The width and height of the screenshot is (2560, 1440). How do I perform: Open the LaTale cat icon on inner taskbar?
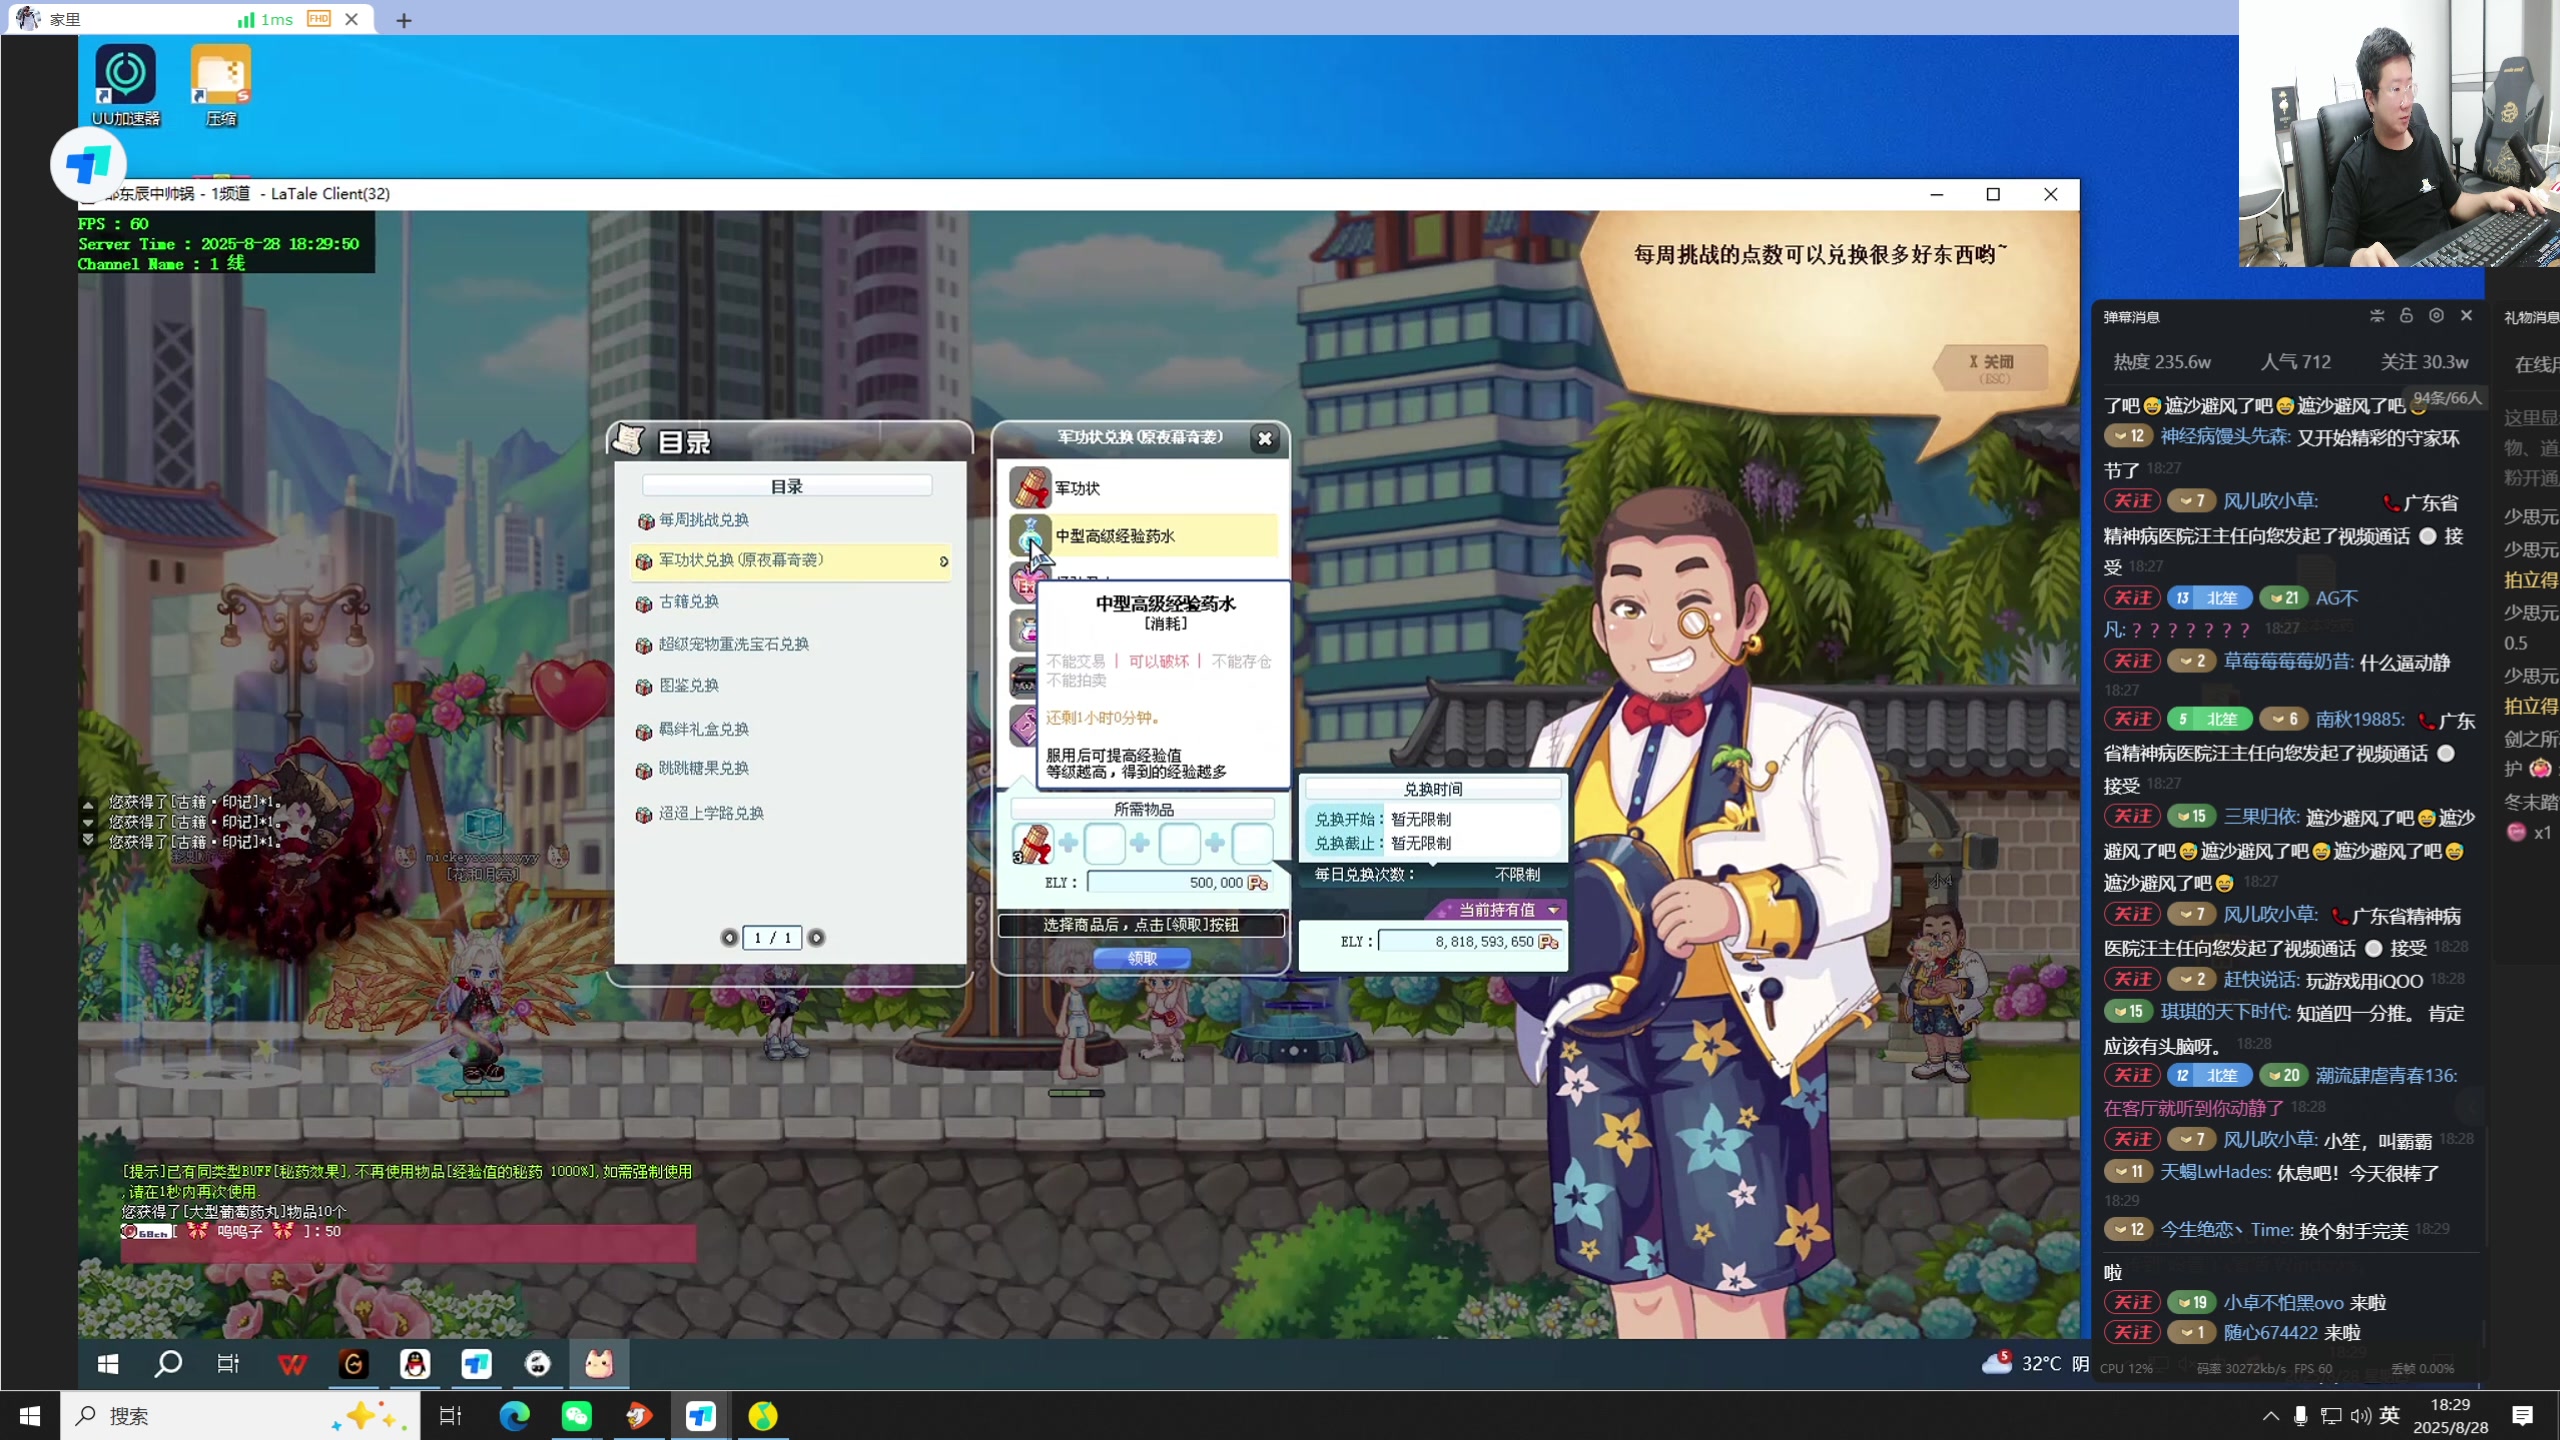(x=599, y=1364)
